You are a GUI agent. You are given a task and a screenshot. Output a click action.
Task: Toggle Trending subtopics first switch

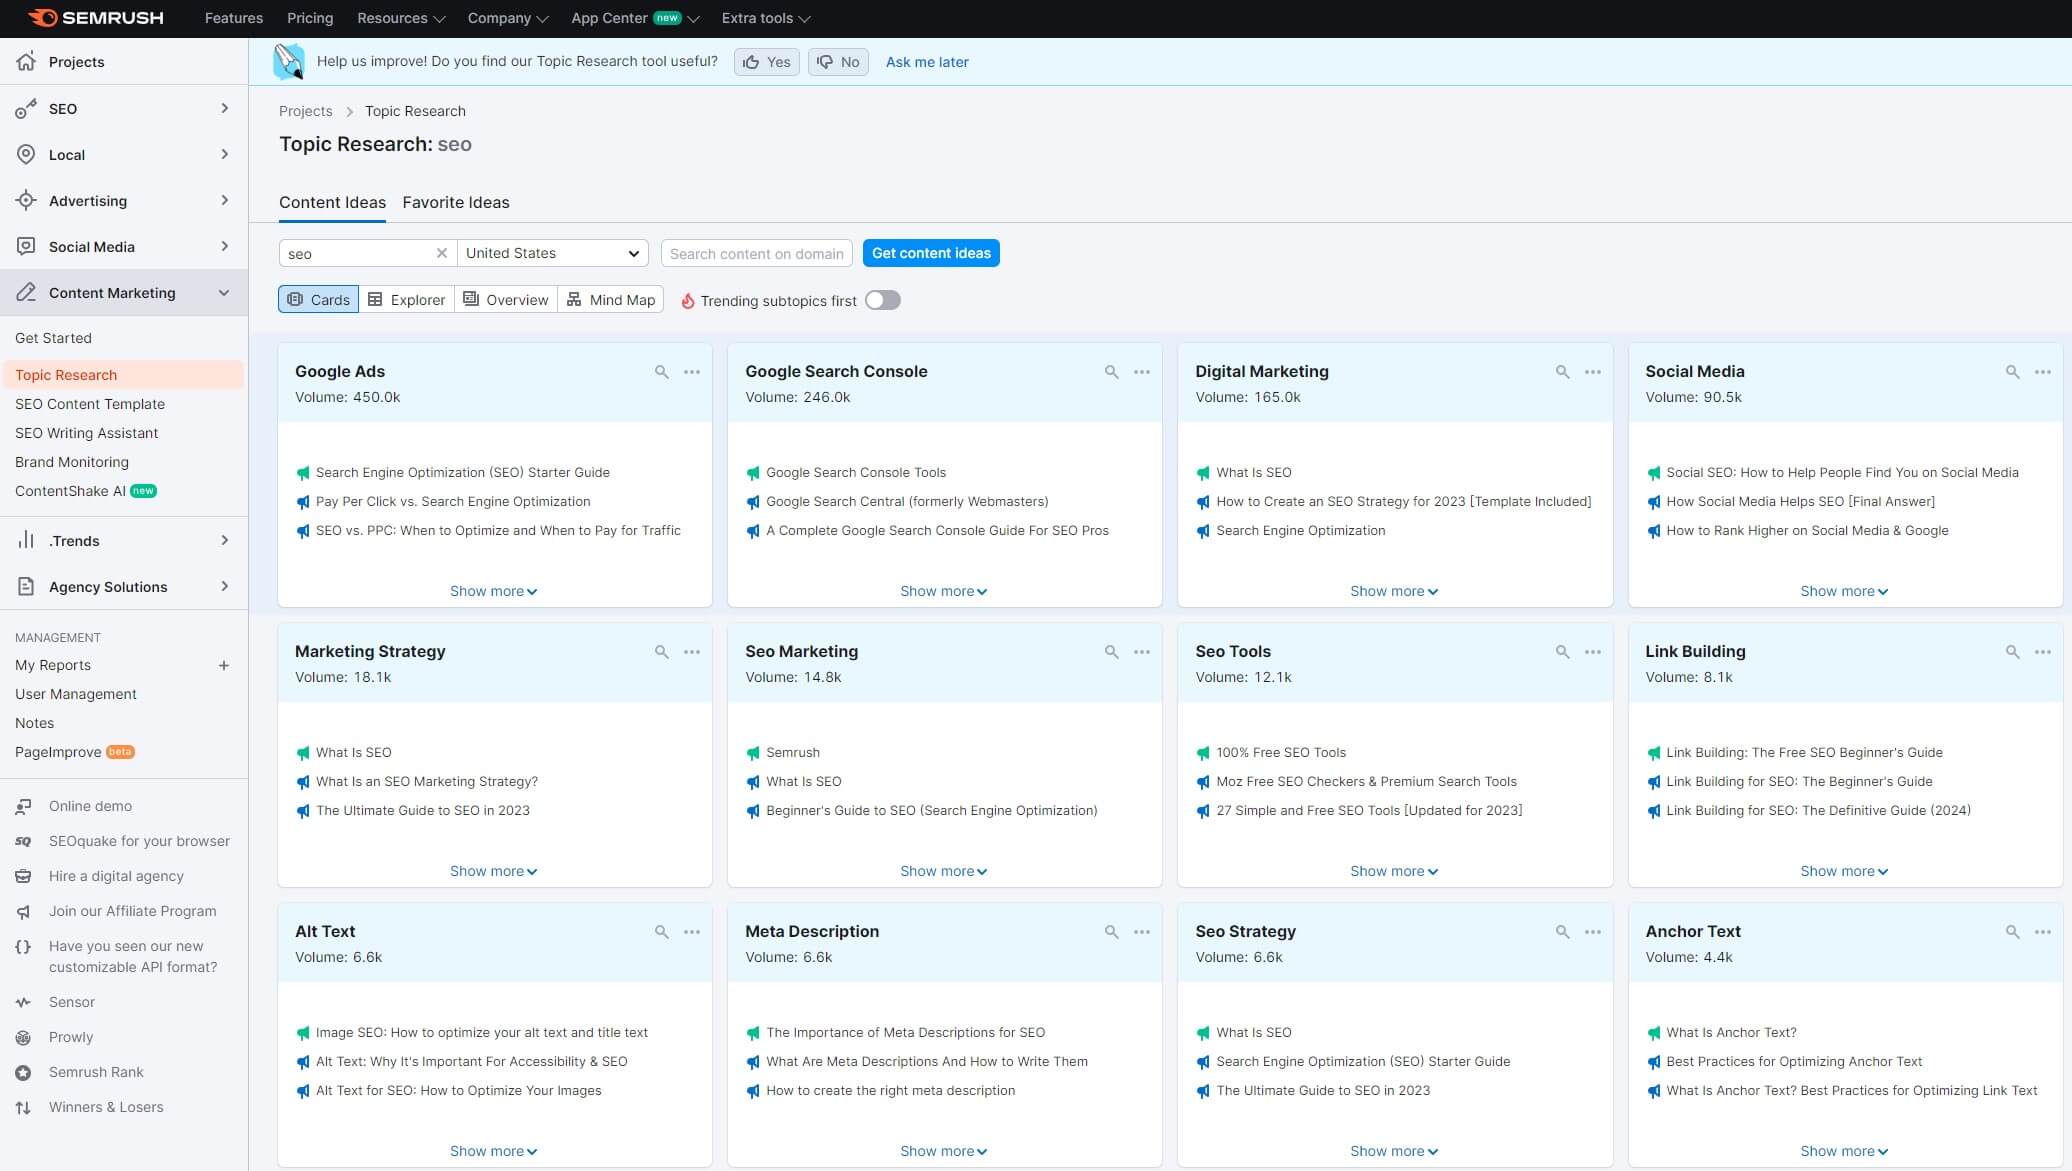tap(883, 300)
